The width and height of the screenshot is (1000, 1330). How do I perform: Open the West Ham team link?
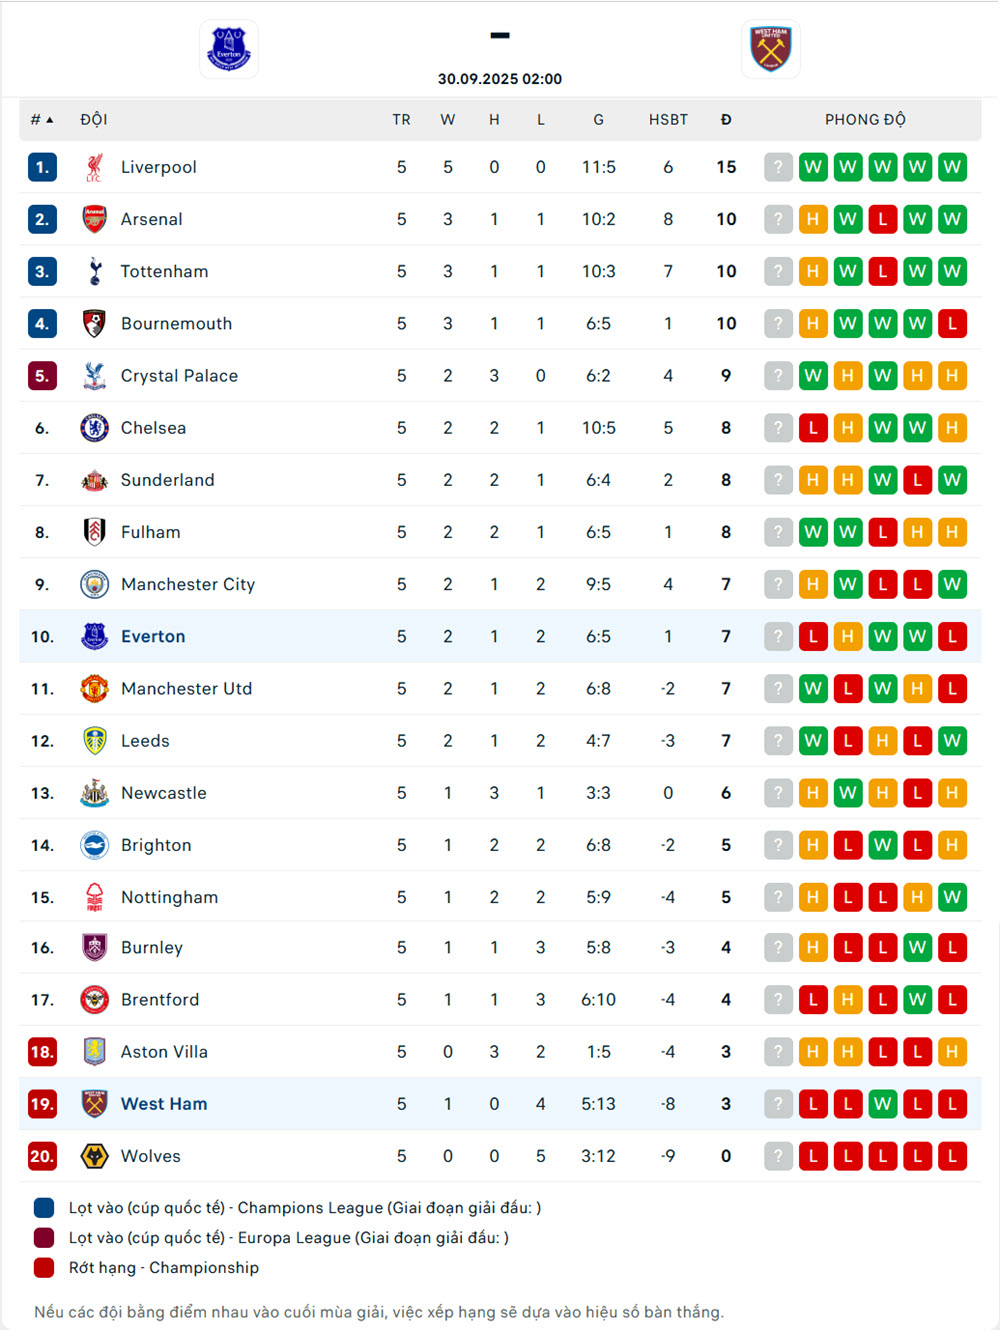pyautogui.click(x=164, y=1104)
